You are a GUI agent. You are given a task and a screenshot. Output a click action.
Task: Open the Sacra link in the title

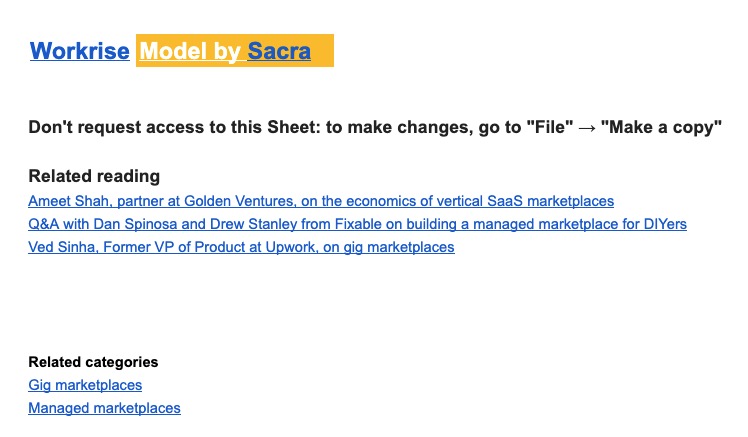[279, 51]
